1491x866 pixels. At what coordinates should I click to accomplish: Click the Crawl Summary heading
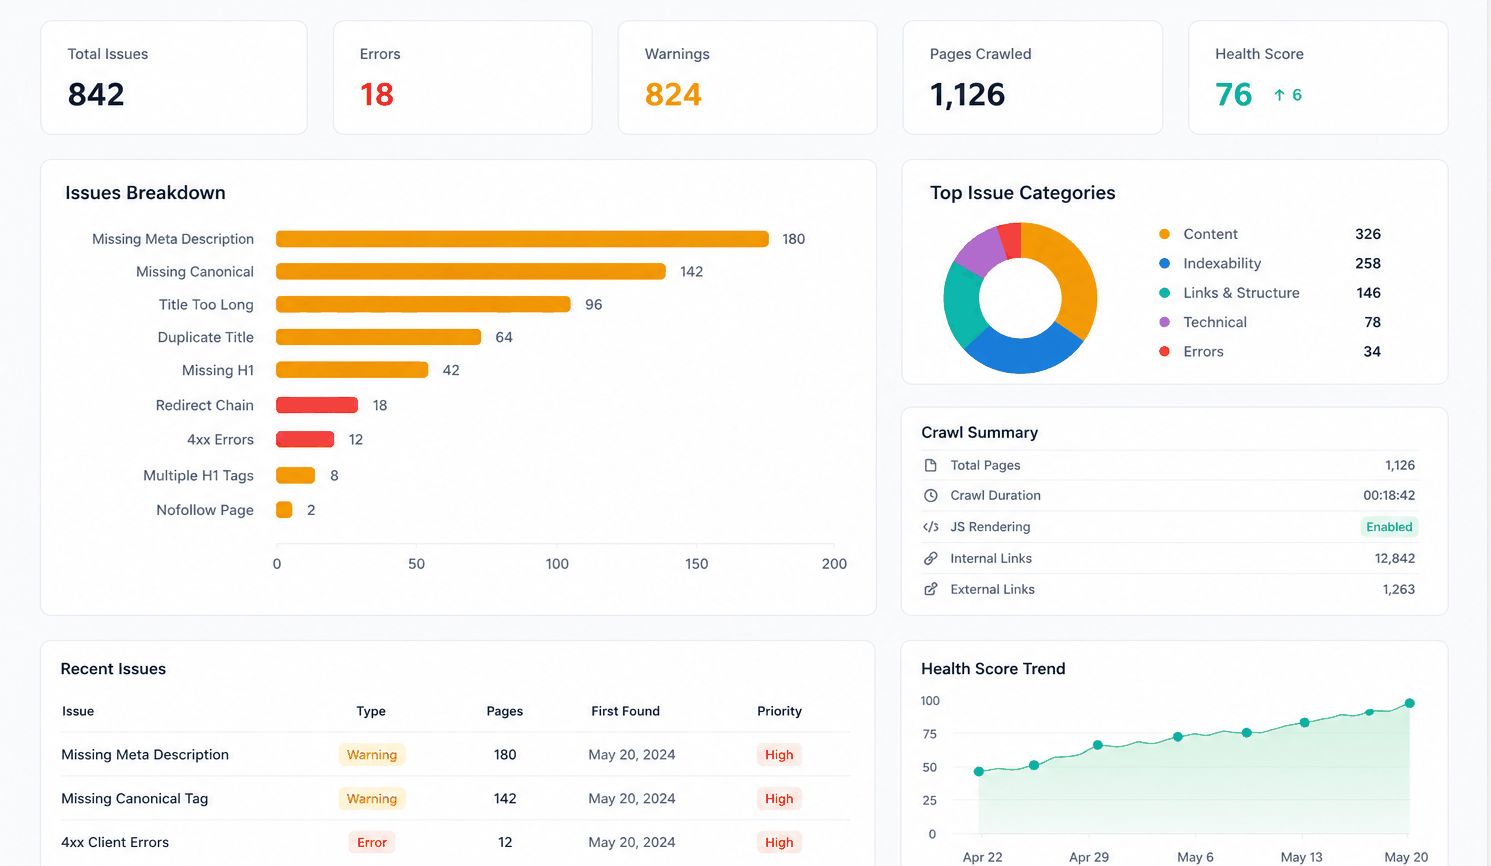[x=979, y=433]
